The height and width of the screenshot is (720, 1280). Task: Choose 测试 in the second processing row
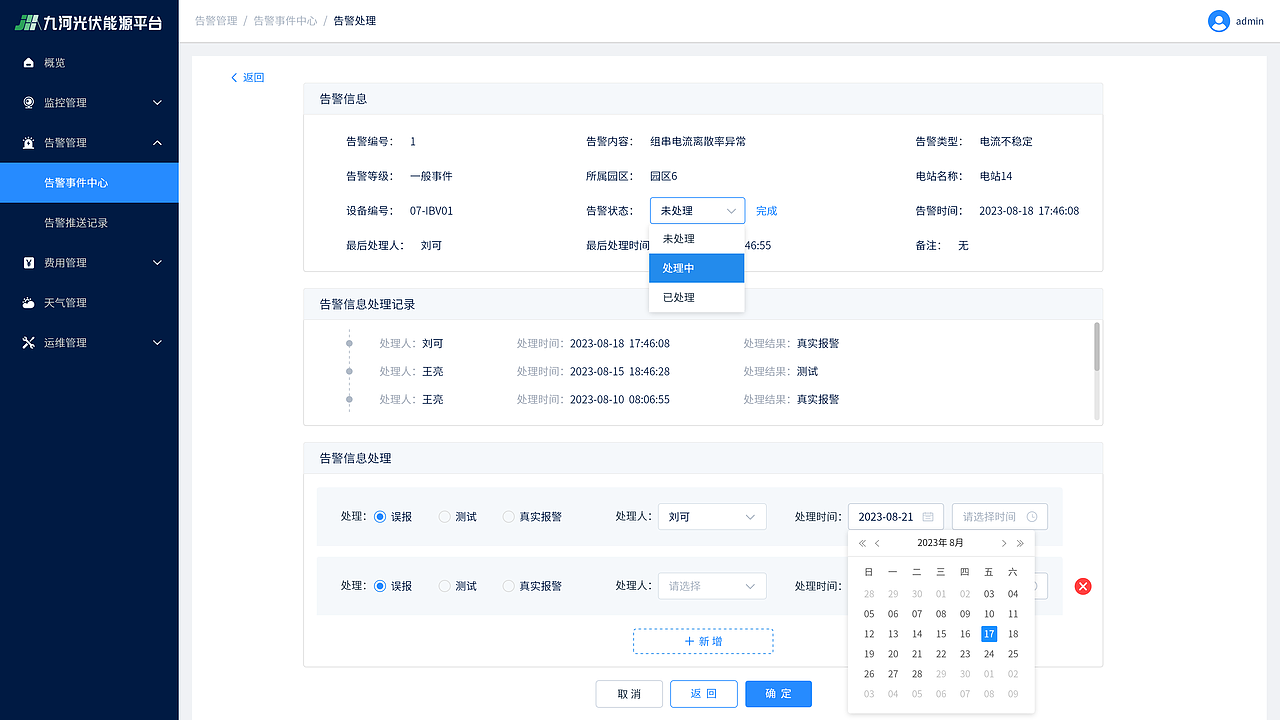(x=443, y=586)
